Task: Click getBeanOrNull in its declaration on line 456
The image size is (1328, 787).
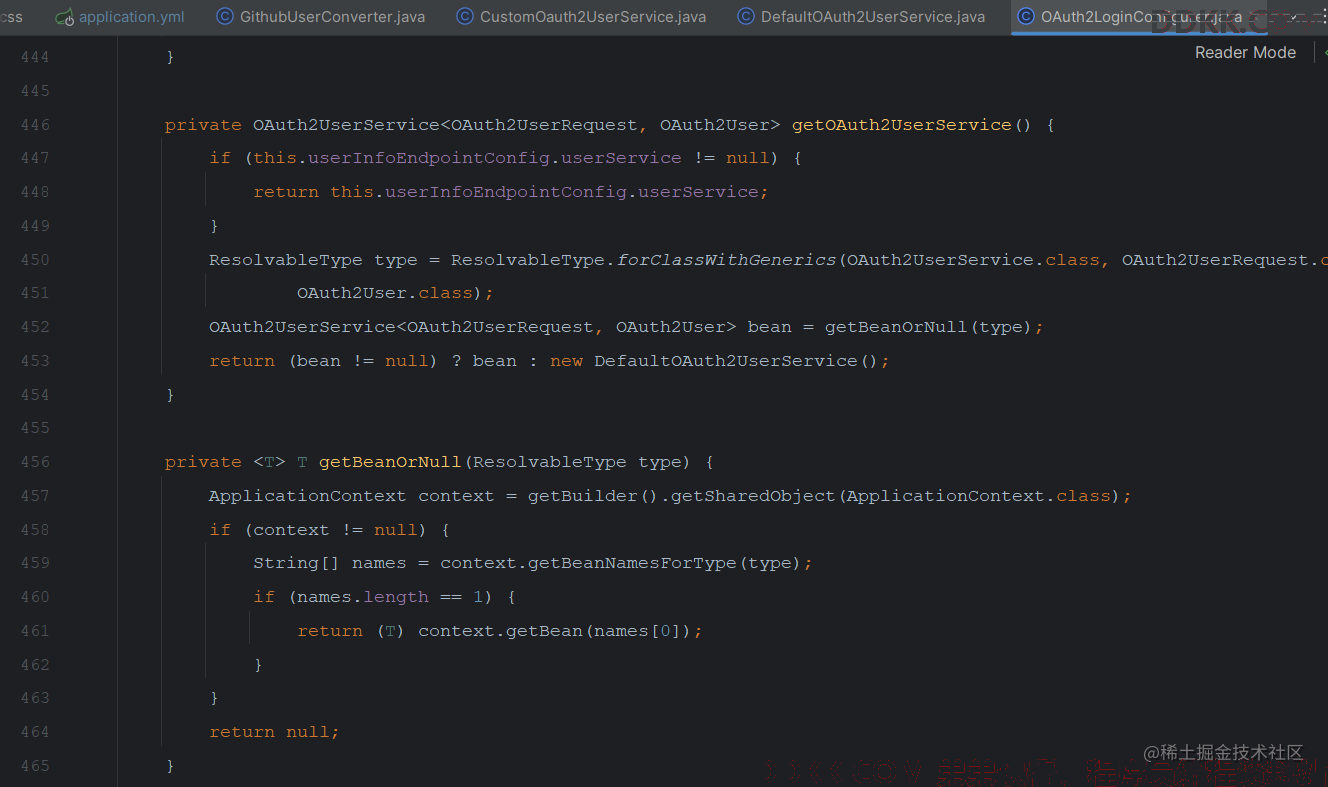Action: pos(390,462)
